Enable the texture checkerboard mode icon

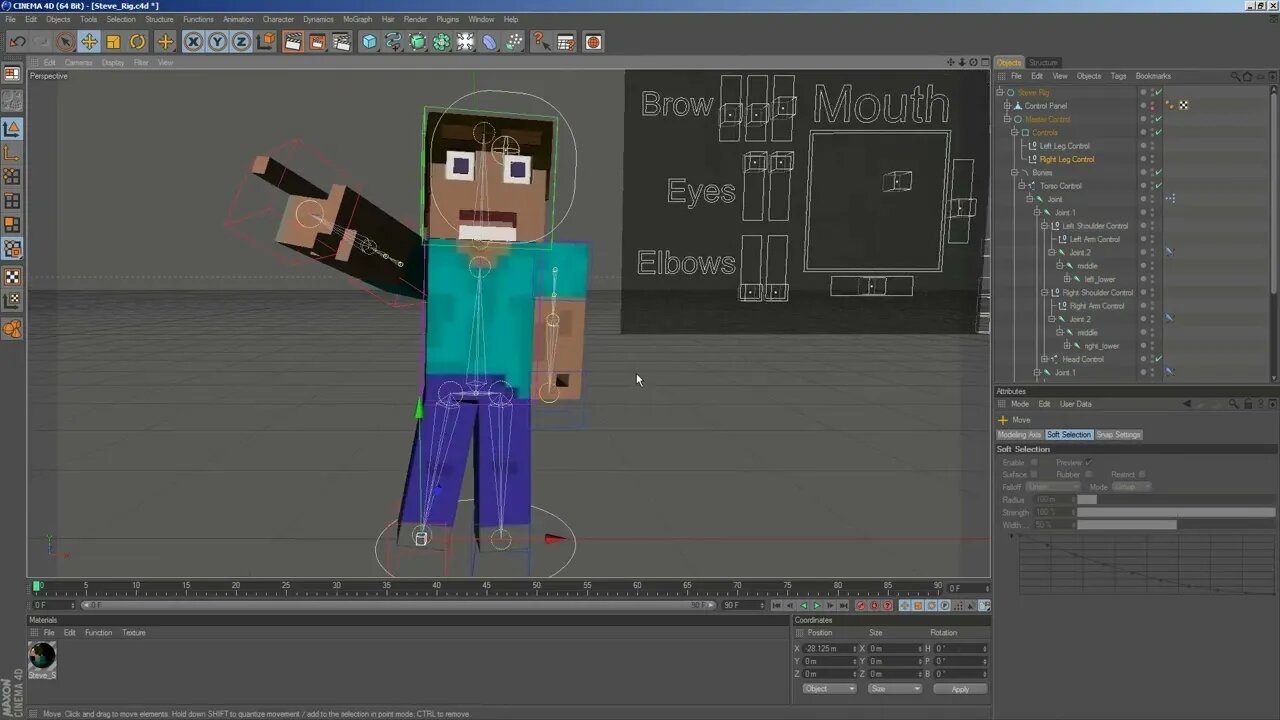[x=12, y=277]
